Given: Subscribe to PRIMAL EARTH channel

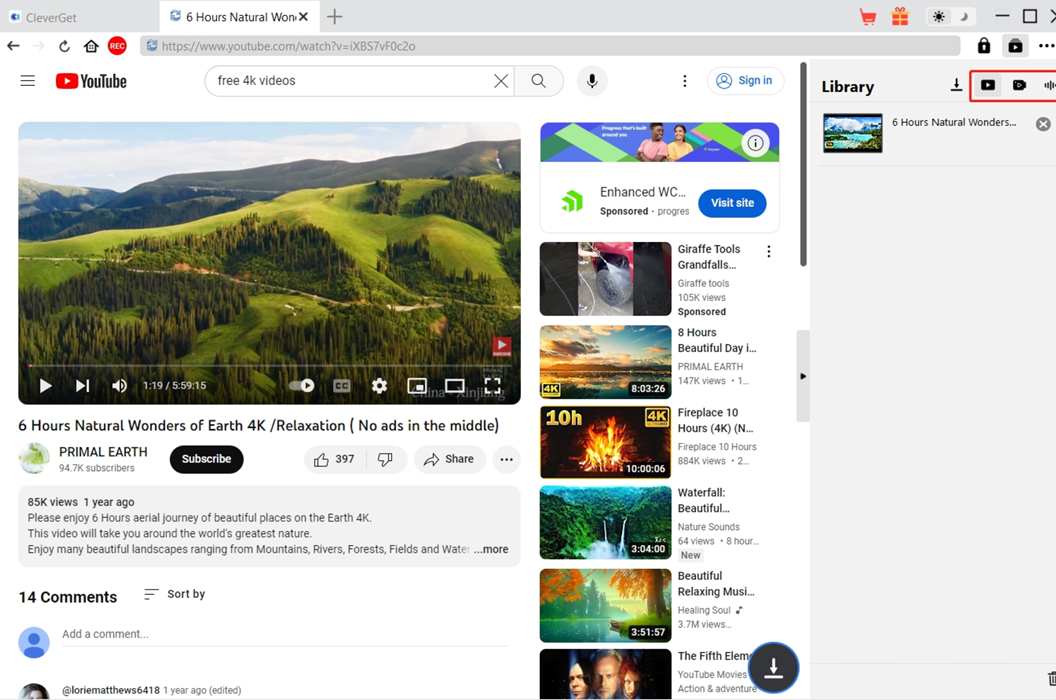Looking at the screenshot, I should point(206,459).
